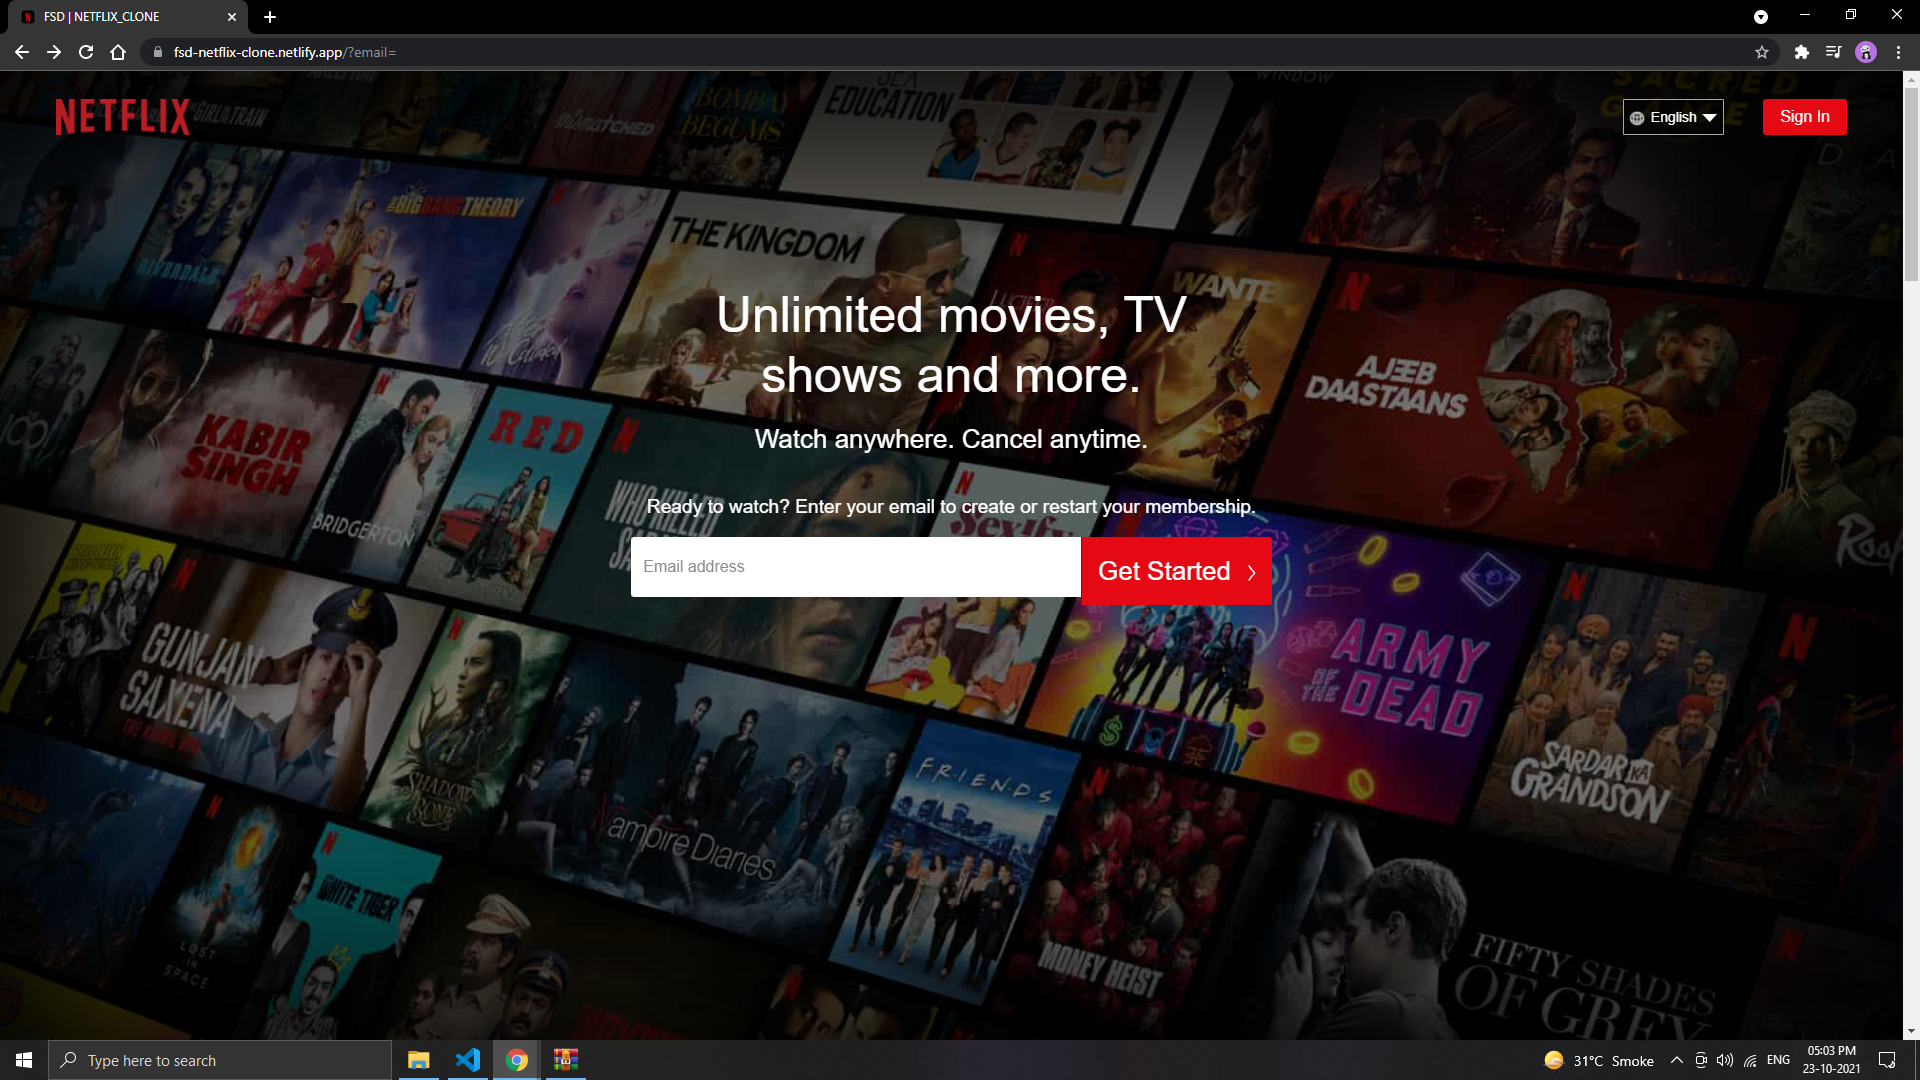The width and height of the screenshot is (1920, 1080).
Task: Switch the ENG input language
Action: coord(1778,1060)
